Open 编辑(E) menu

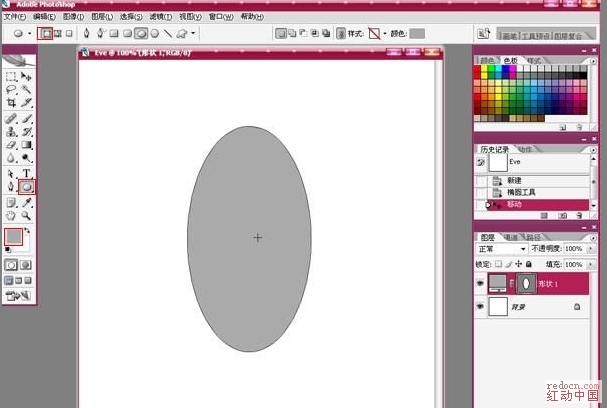point(44,17)
